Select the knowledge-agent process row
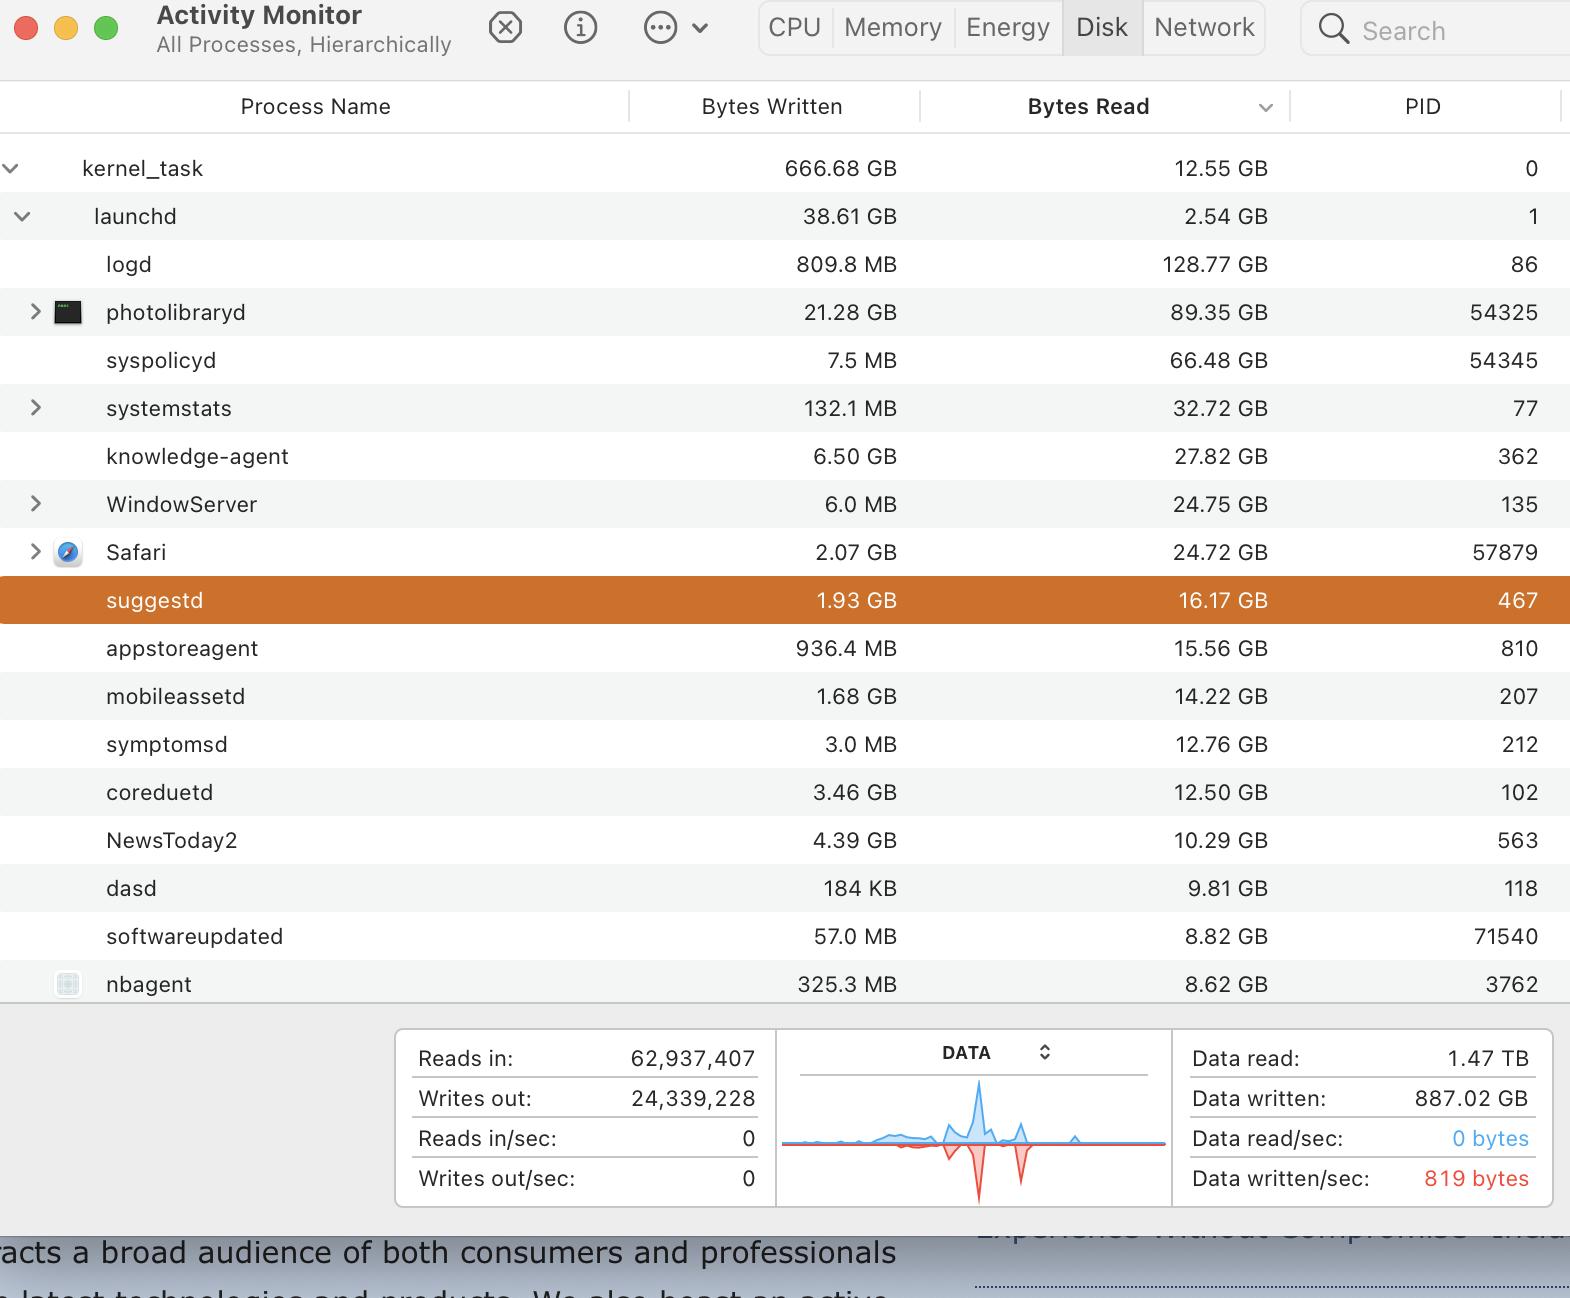The image size is (1570, 1298). pos(785,456)
